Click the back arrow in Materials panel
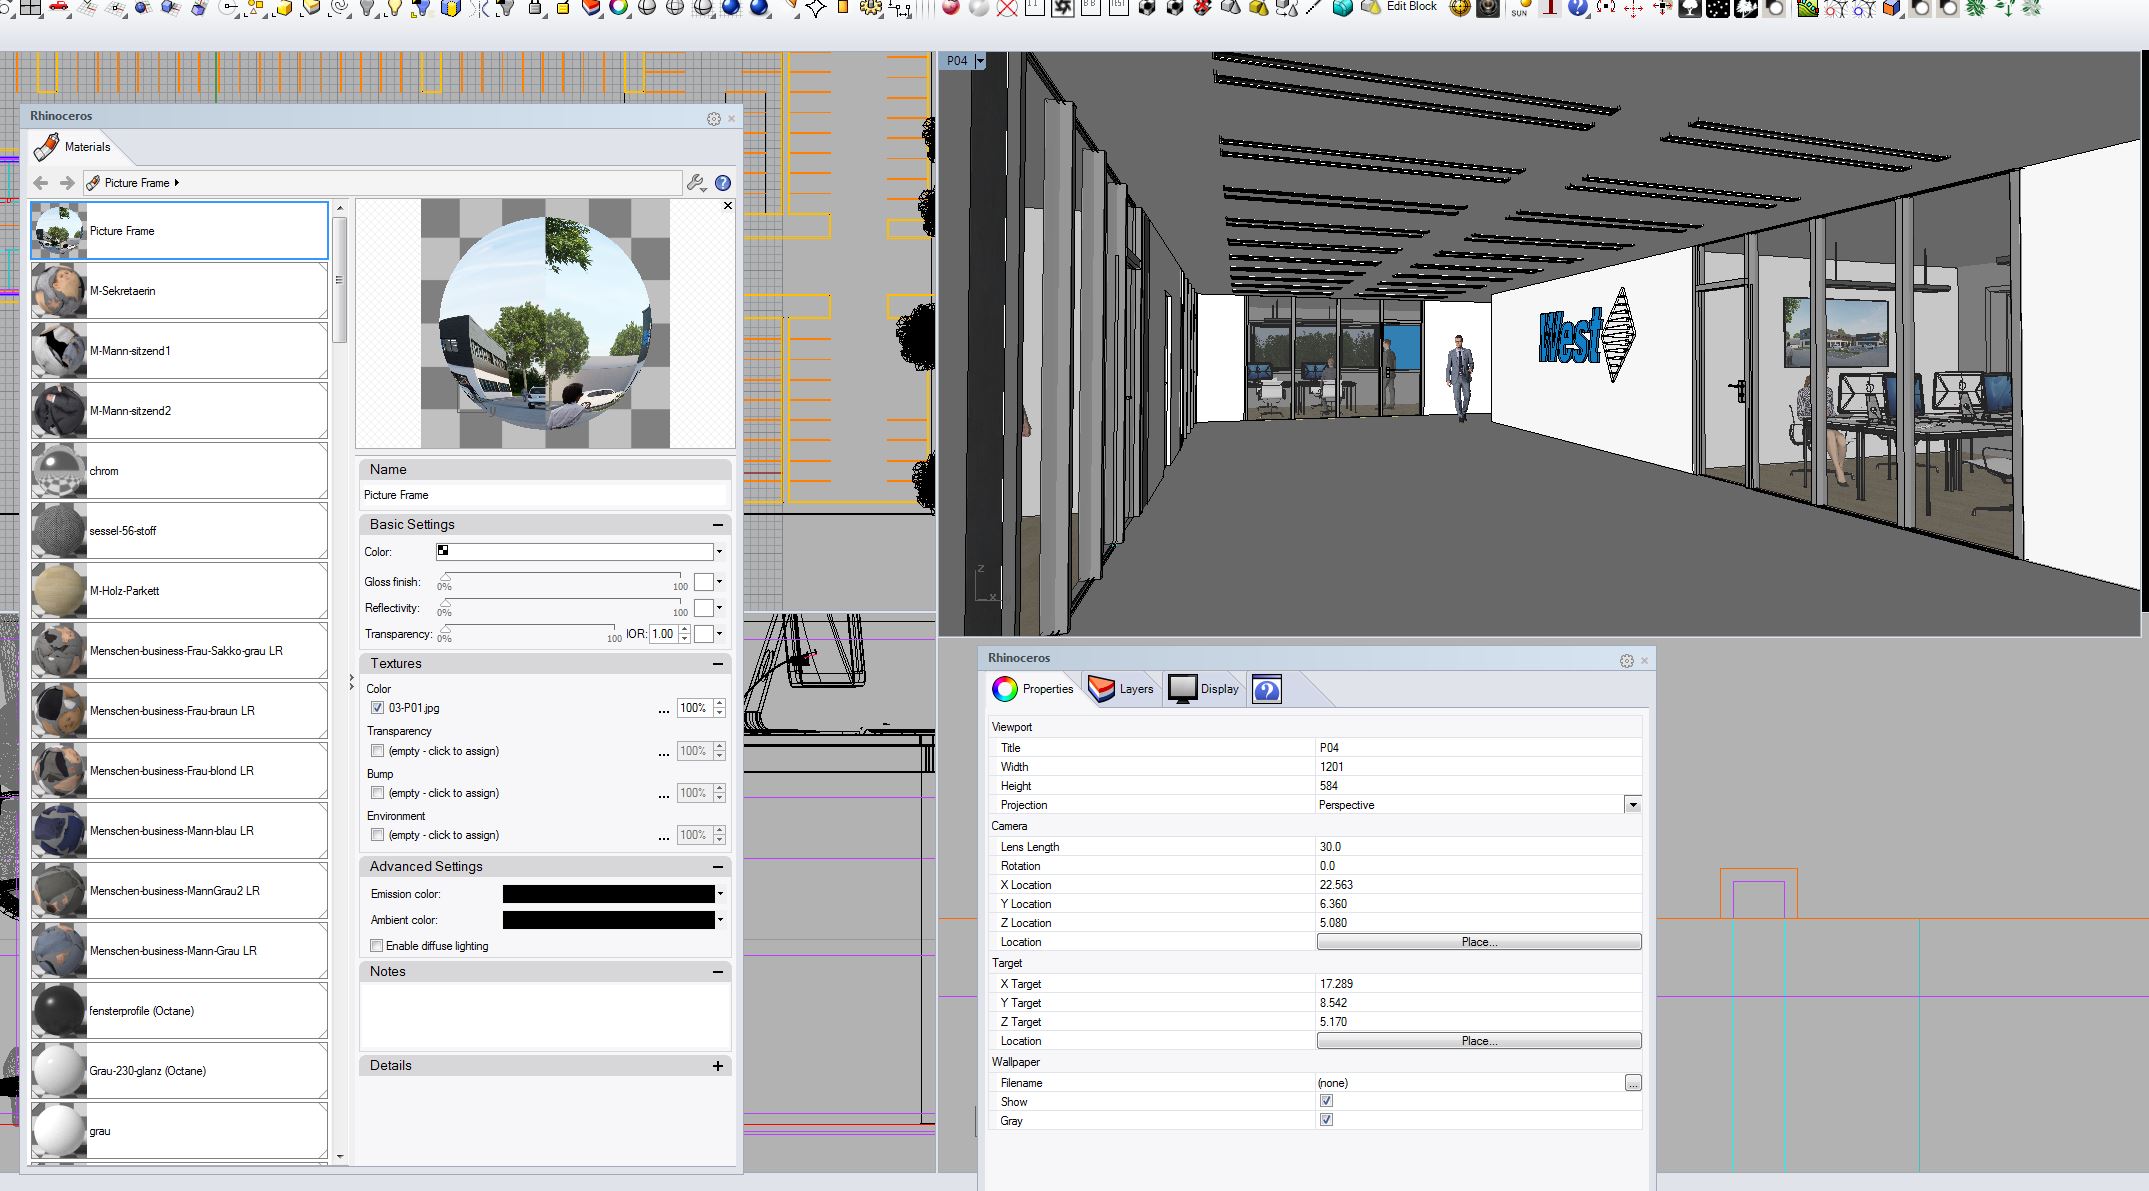 click(x=41, y=183)
